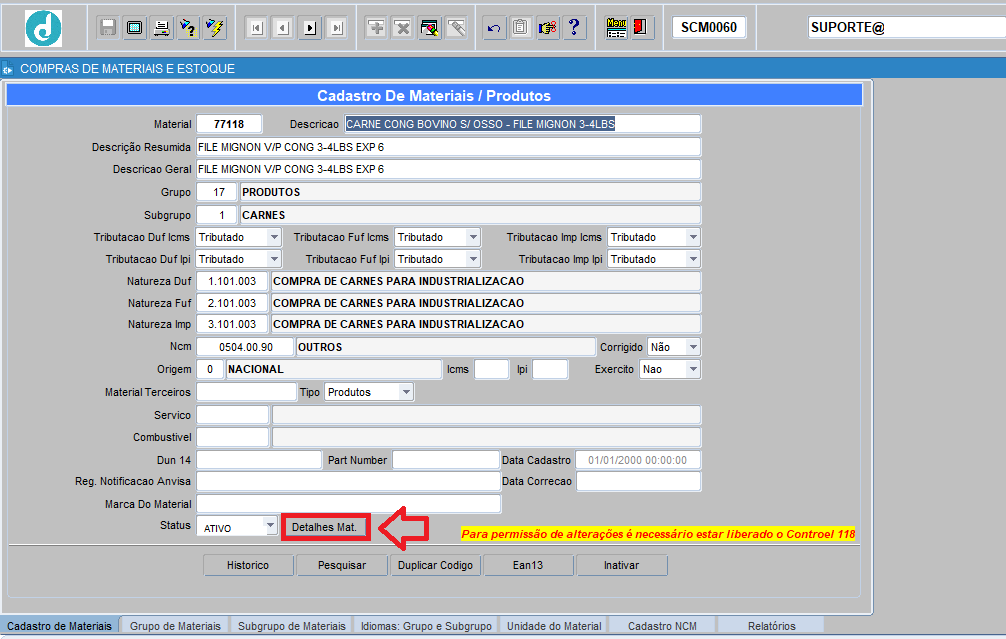Open Tributacao Fuf Ipi dropdown

473,259
